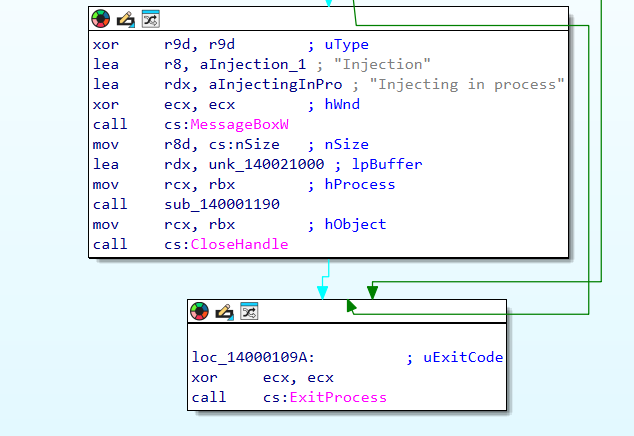
Task: Click the sub_140001190 call target
Action: pos(222,204)
